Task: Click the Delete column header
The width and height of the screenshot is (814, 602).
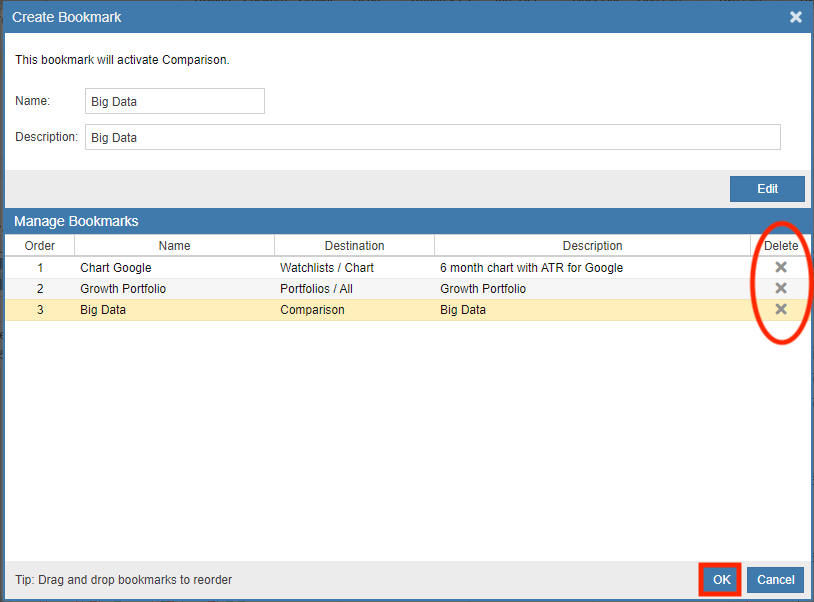Action: coord(781,245)
